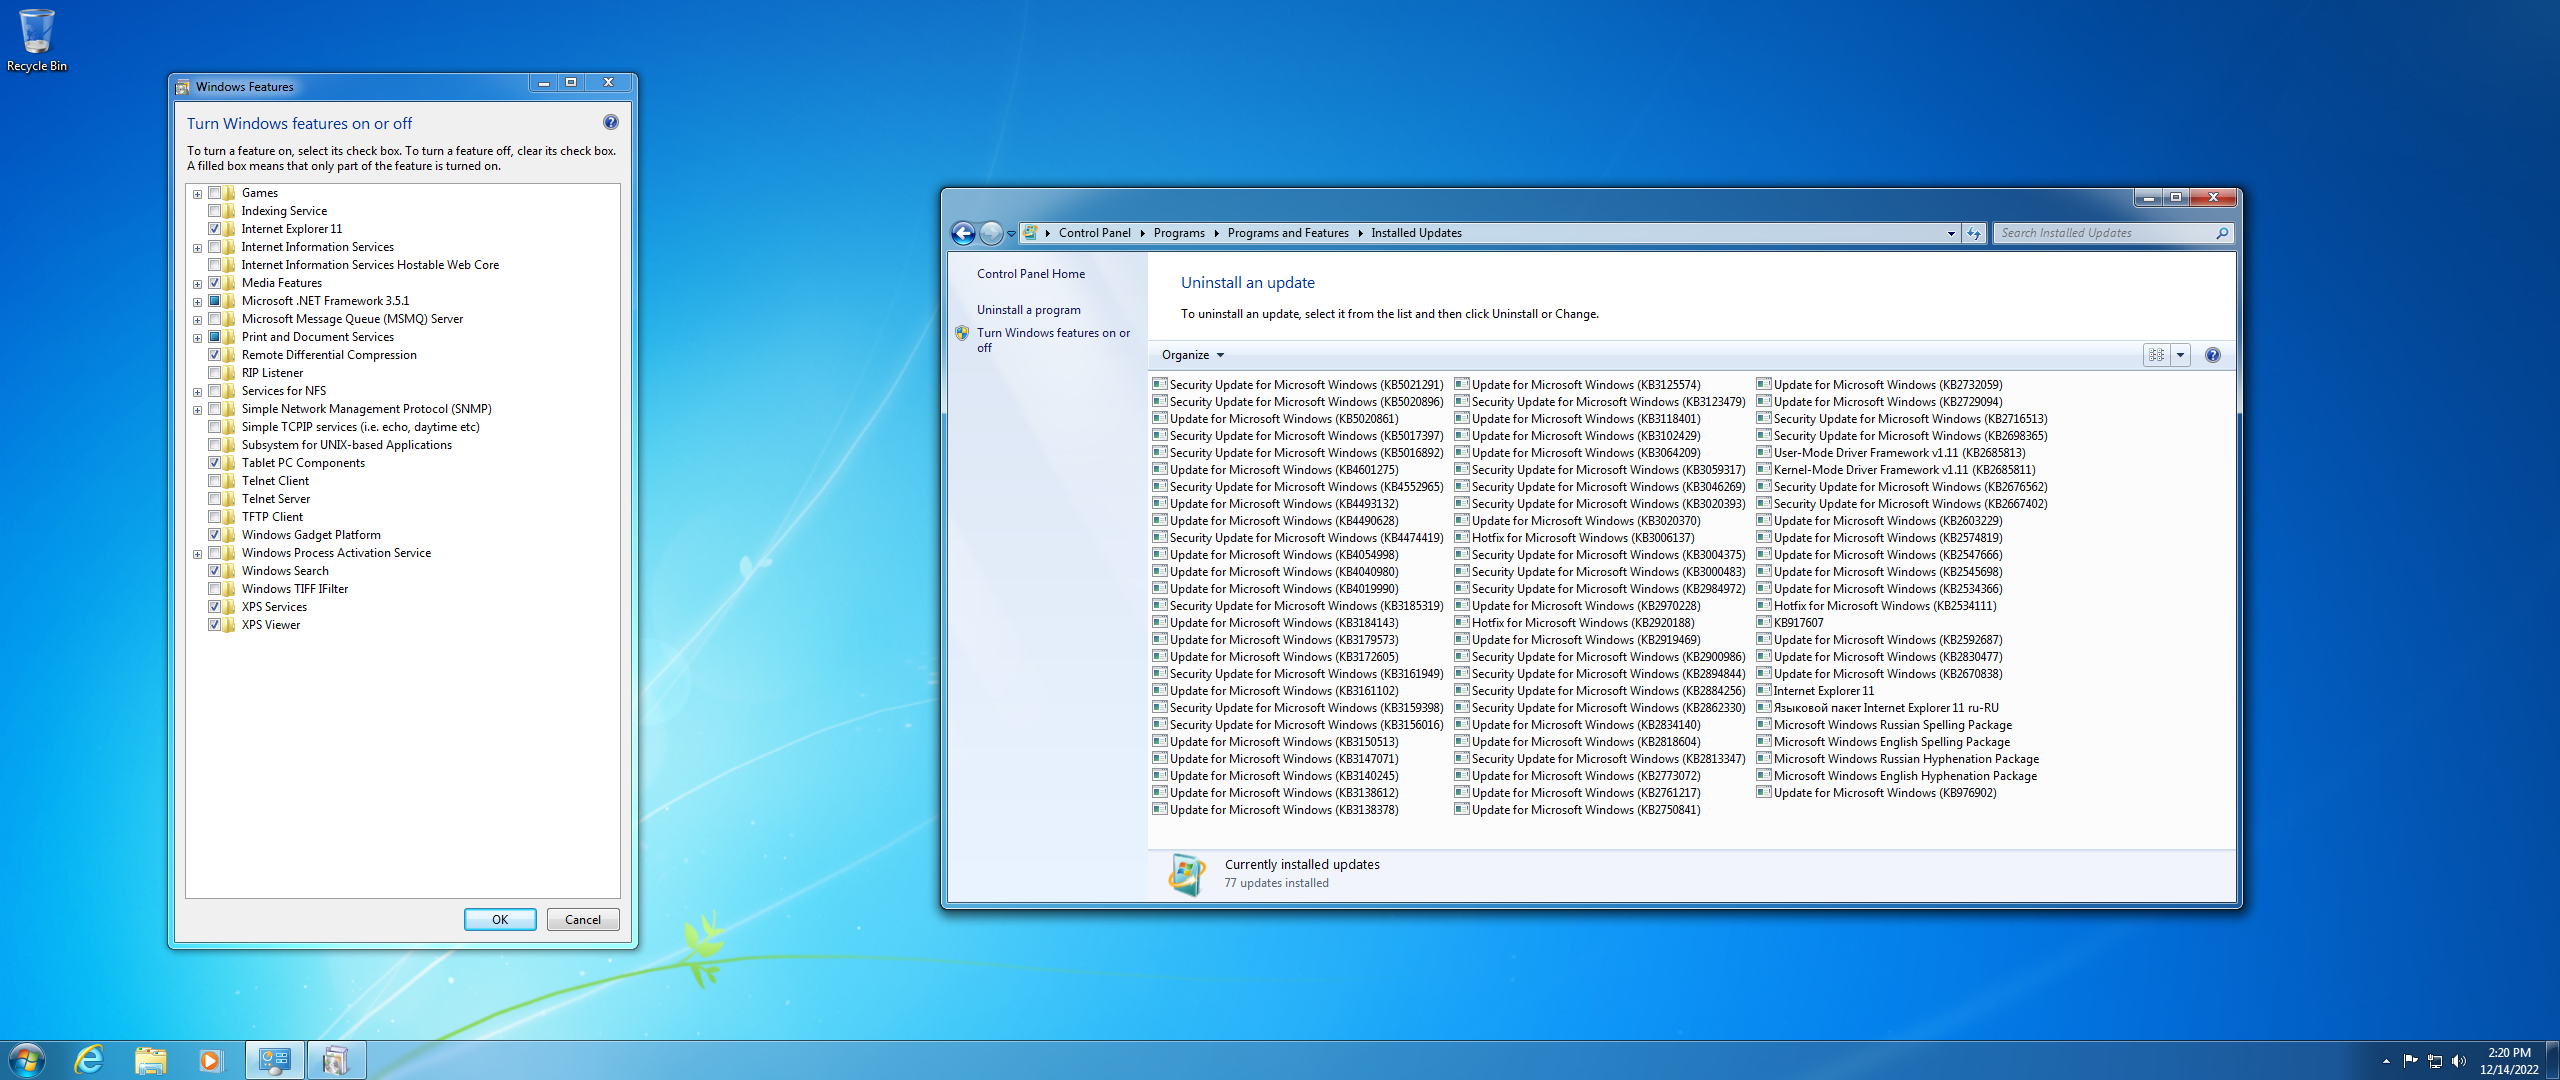Open the Organize dropdown menu
This screenshot has width=2560, height=1080.
coord(1192,355)
